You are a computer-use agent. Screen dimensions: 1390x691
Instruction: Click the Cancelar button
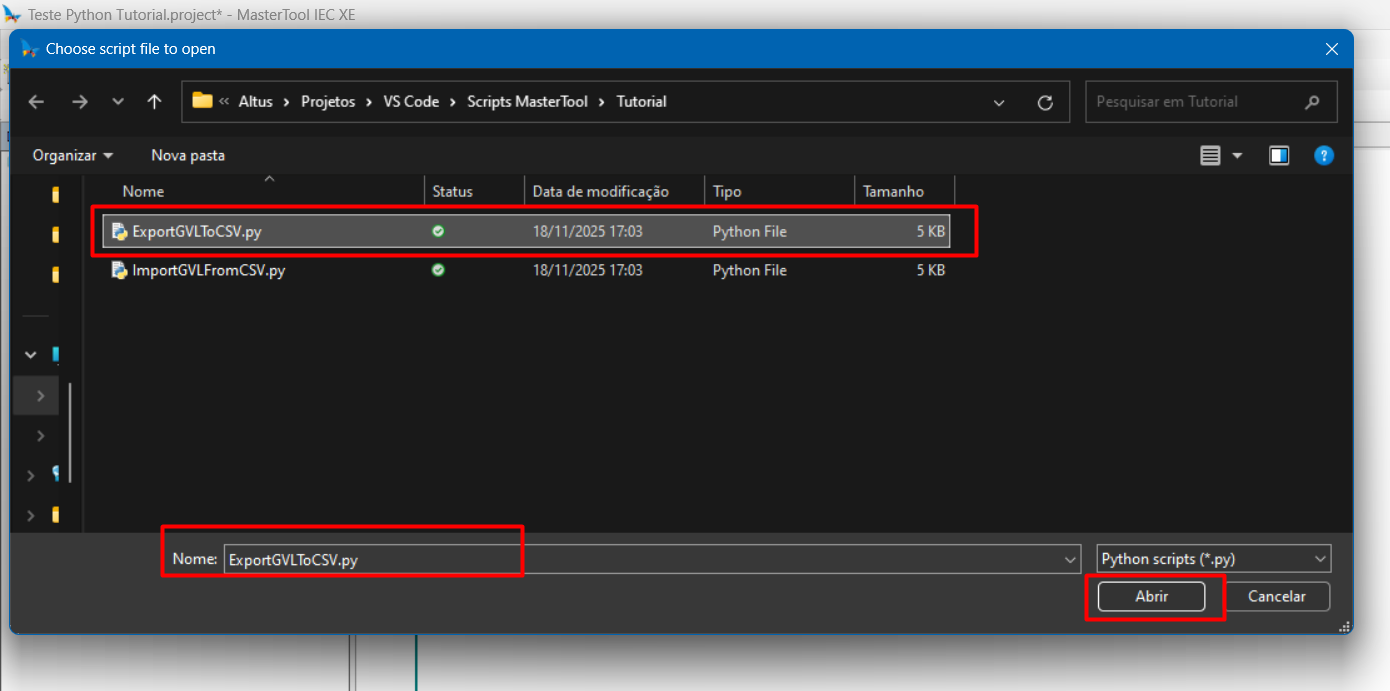click(x=1276, y=596)
